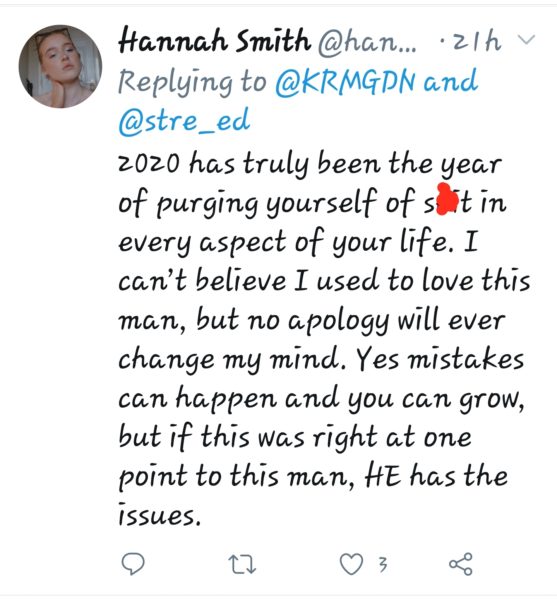Visit the @stre_ed mention

(x=184, y=121)
